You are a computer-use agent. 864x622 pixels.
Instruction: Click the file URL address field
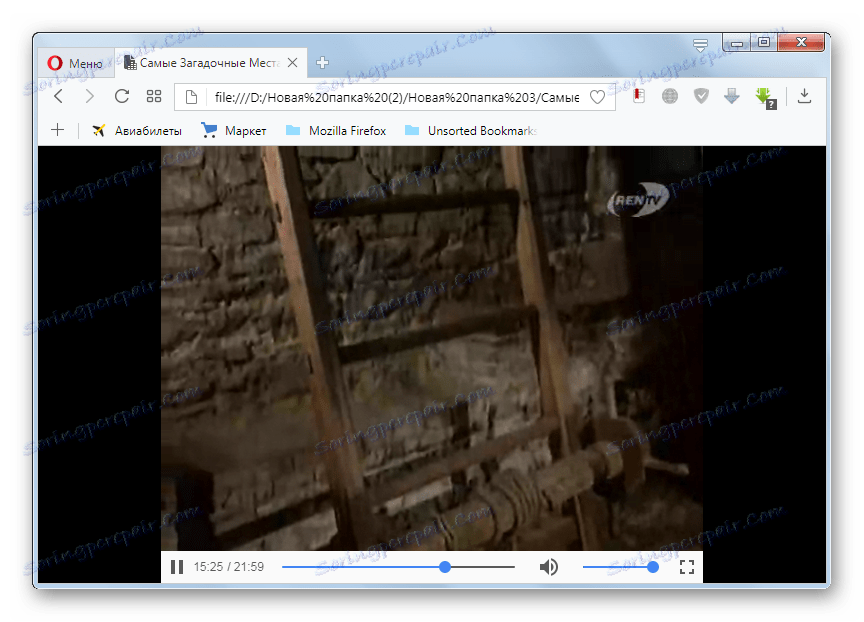(397, 98)
